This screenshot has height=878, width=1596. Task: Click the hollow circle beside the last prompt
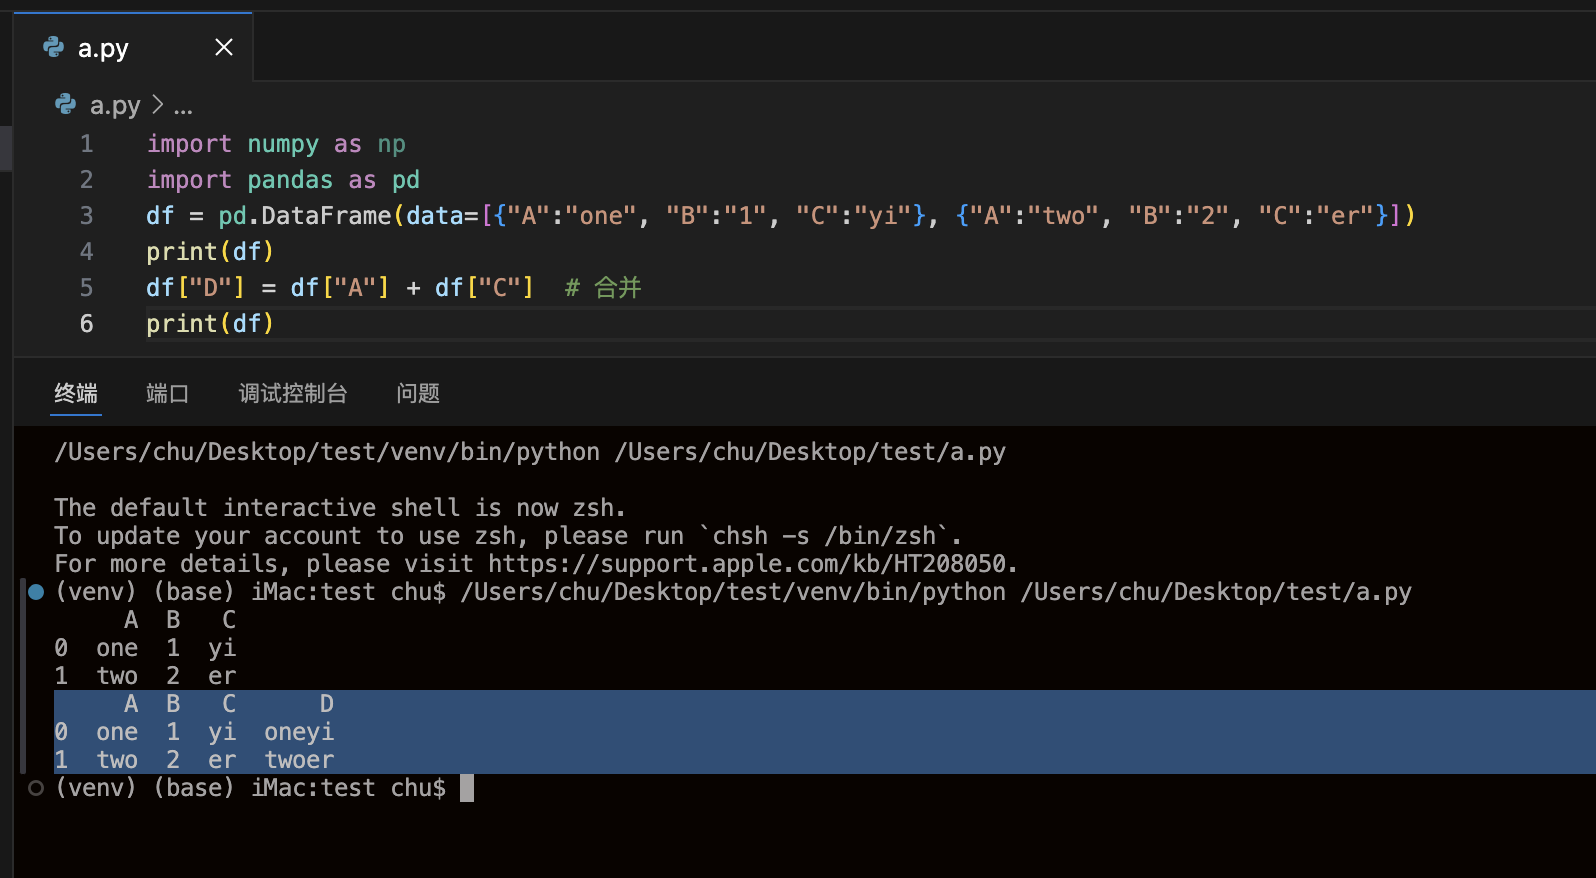pos(36,788)
